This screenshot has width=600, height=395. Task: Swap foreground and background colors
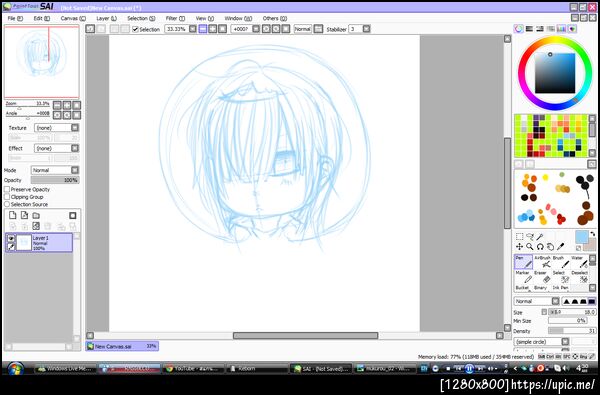593,234
